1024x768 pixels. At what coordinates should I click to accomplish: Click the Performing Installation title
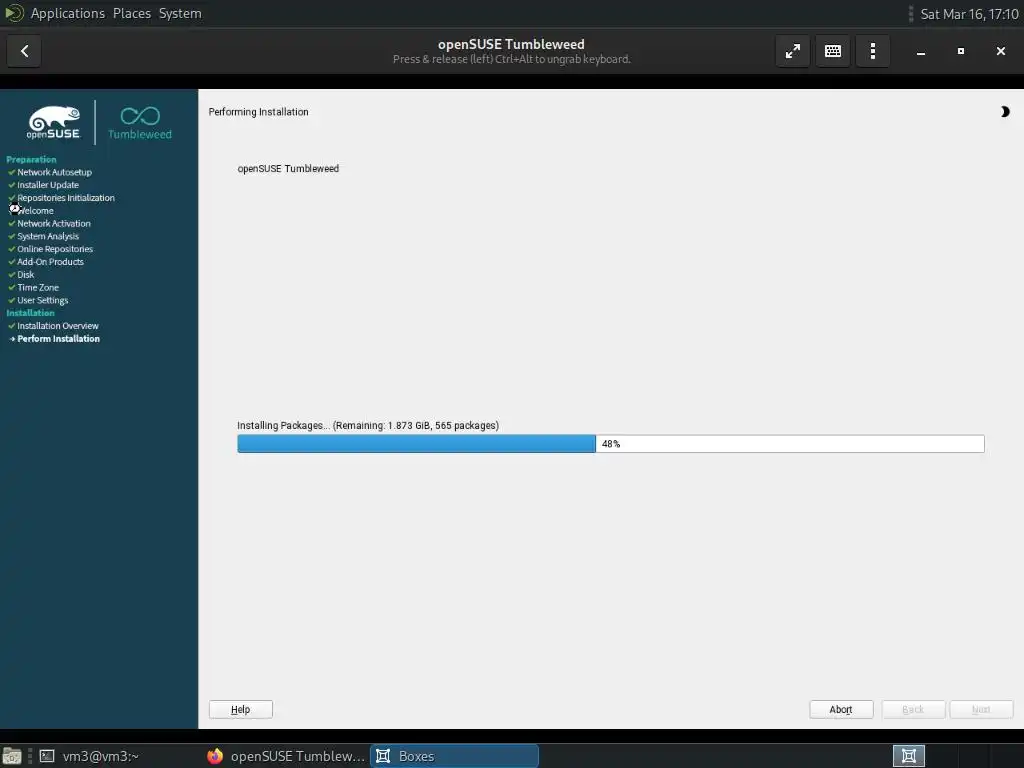[x=259, y=112]
